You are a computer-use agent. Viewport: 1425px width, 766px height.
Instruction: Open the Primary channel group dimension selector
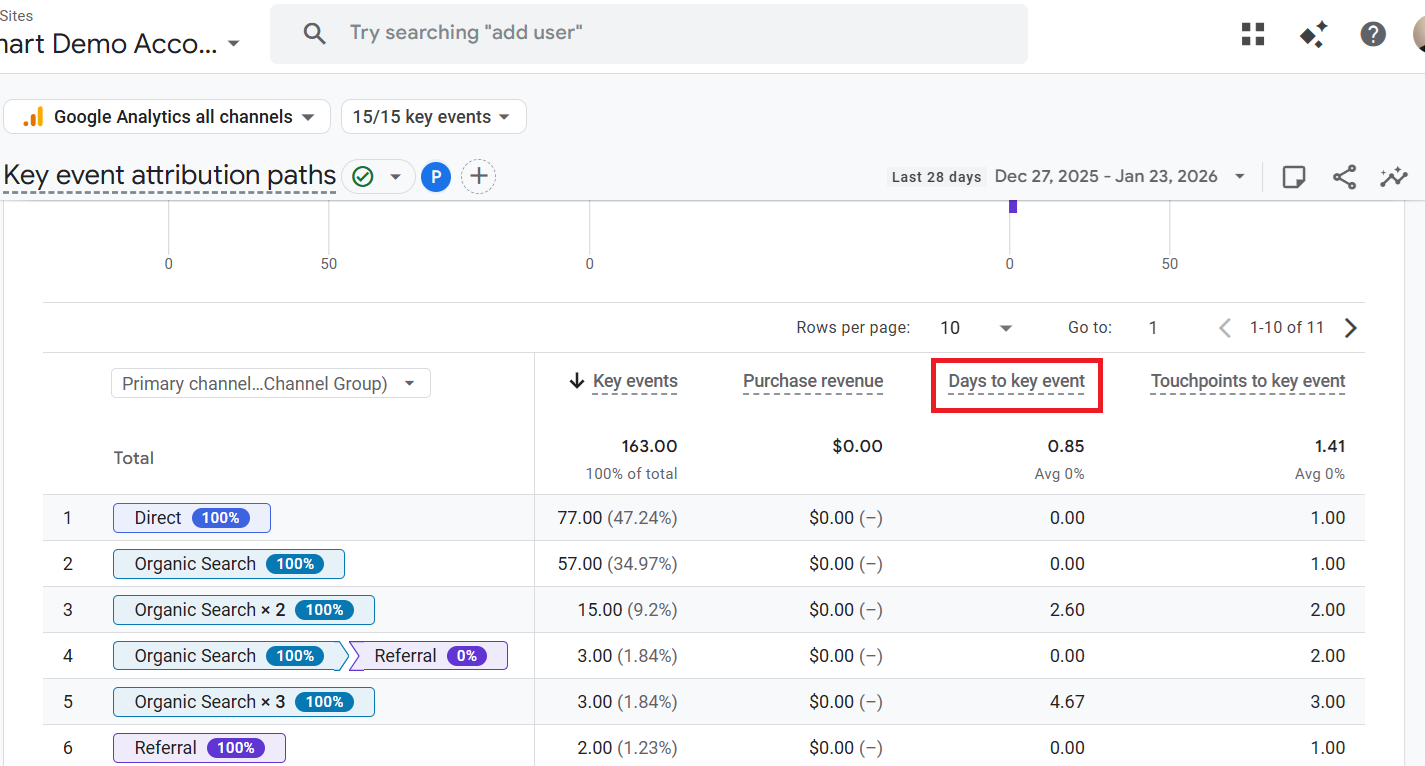(270, 383)
